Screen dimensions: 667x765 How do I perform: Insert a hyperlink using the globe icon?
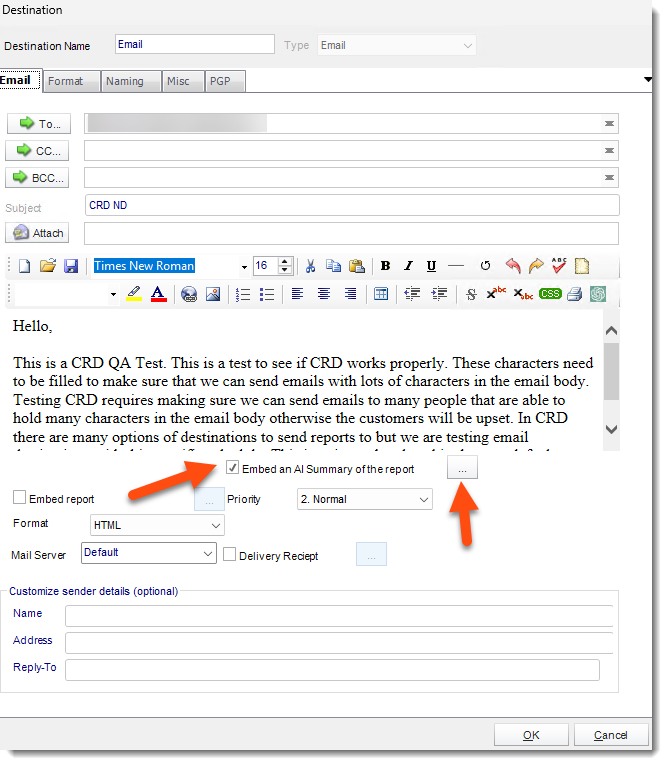pyautogui.click(x=189, y=294)
